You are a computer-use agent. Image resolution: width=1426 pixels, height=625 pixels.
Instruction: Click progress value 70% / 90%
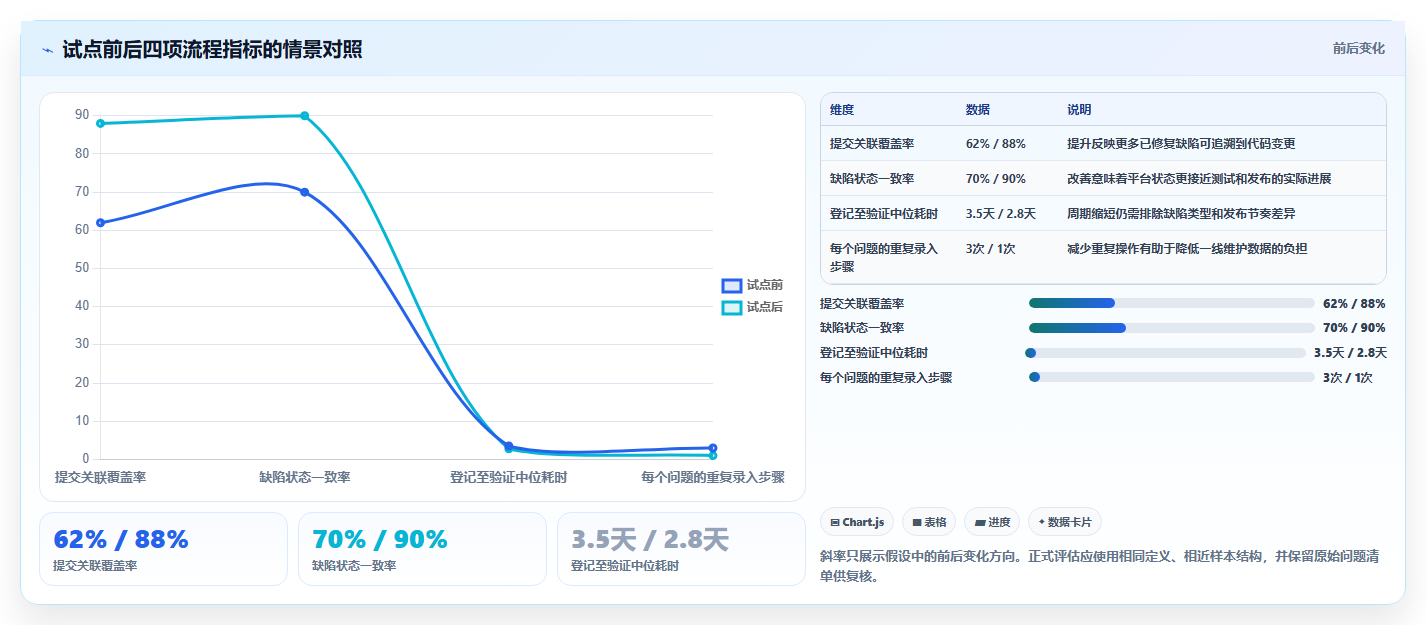click(x=1354, y=328)
